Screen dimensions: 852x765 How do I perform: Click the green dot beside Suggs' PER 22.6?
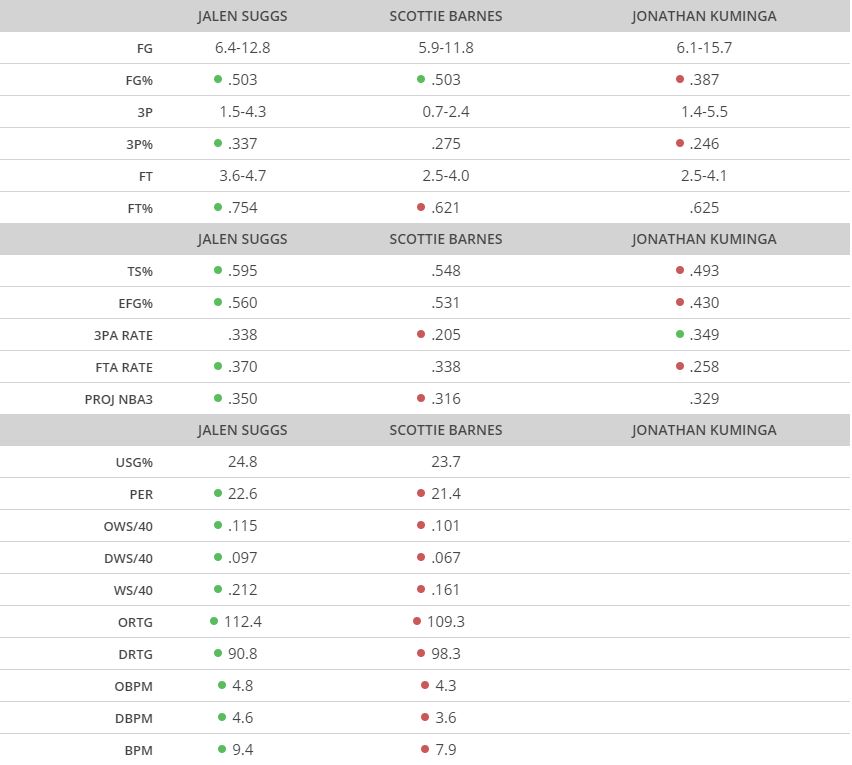[218, 494]
